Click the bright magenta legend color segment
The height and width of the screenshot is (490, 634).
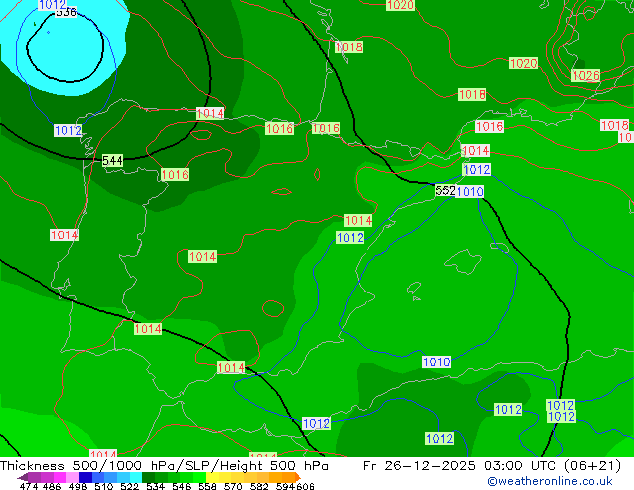(x=60, y=477)
